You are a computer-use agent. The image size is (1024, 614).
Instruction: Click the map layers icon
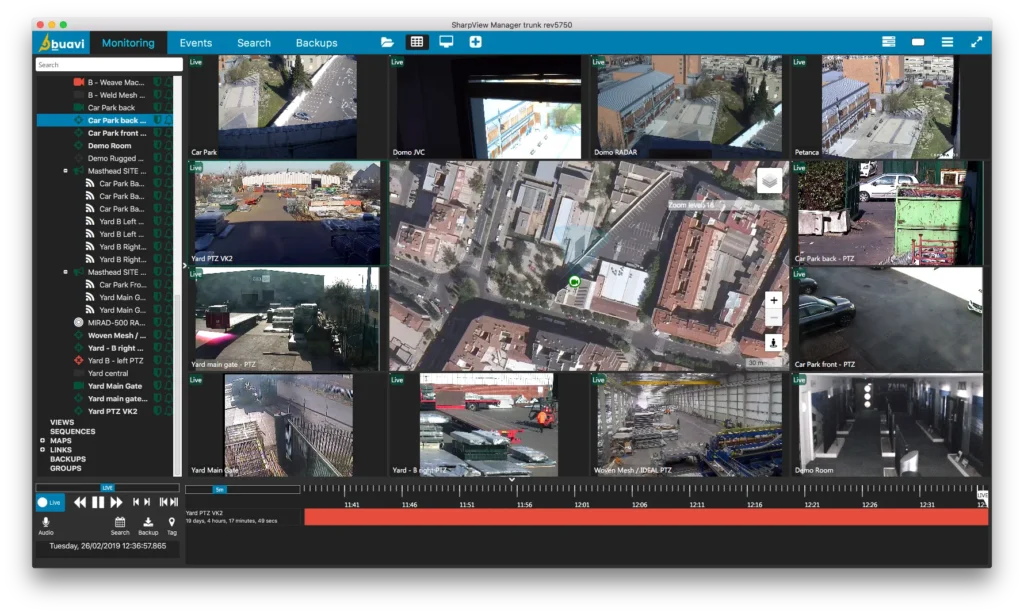(x=769, y=182)
